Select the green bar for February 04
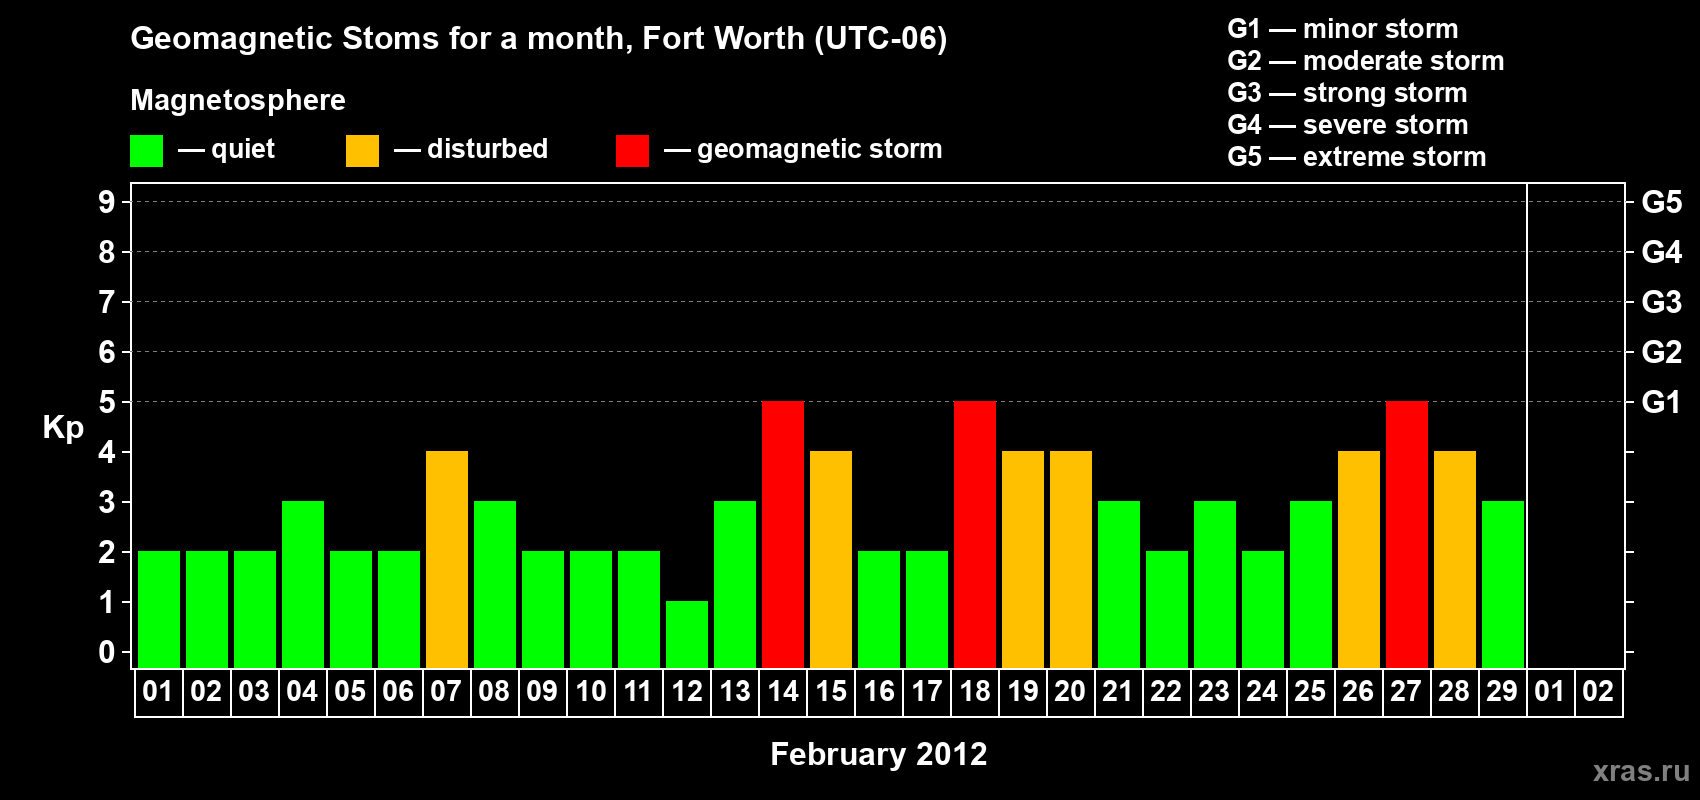 303,584
